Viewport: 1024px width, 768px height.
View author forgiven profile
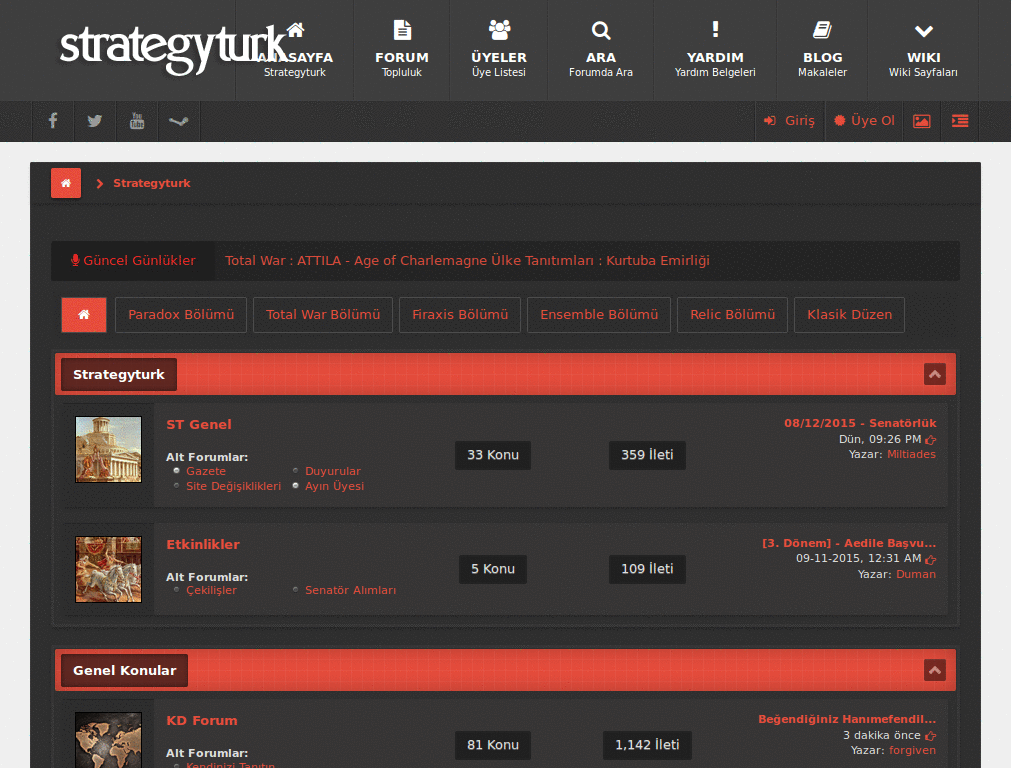coord(912,750)
